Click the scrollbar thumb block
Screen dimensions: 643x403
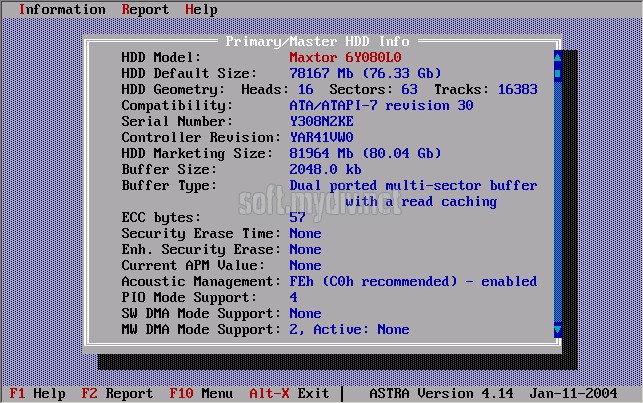[558, 74]
